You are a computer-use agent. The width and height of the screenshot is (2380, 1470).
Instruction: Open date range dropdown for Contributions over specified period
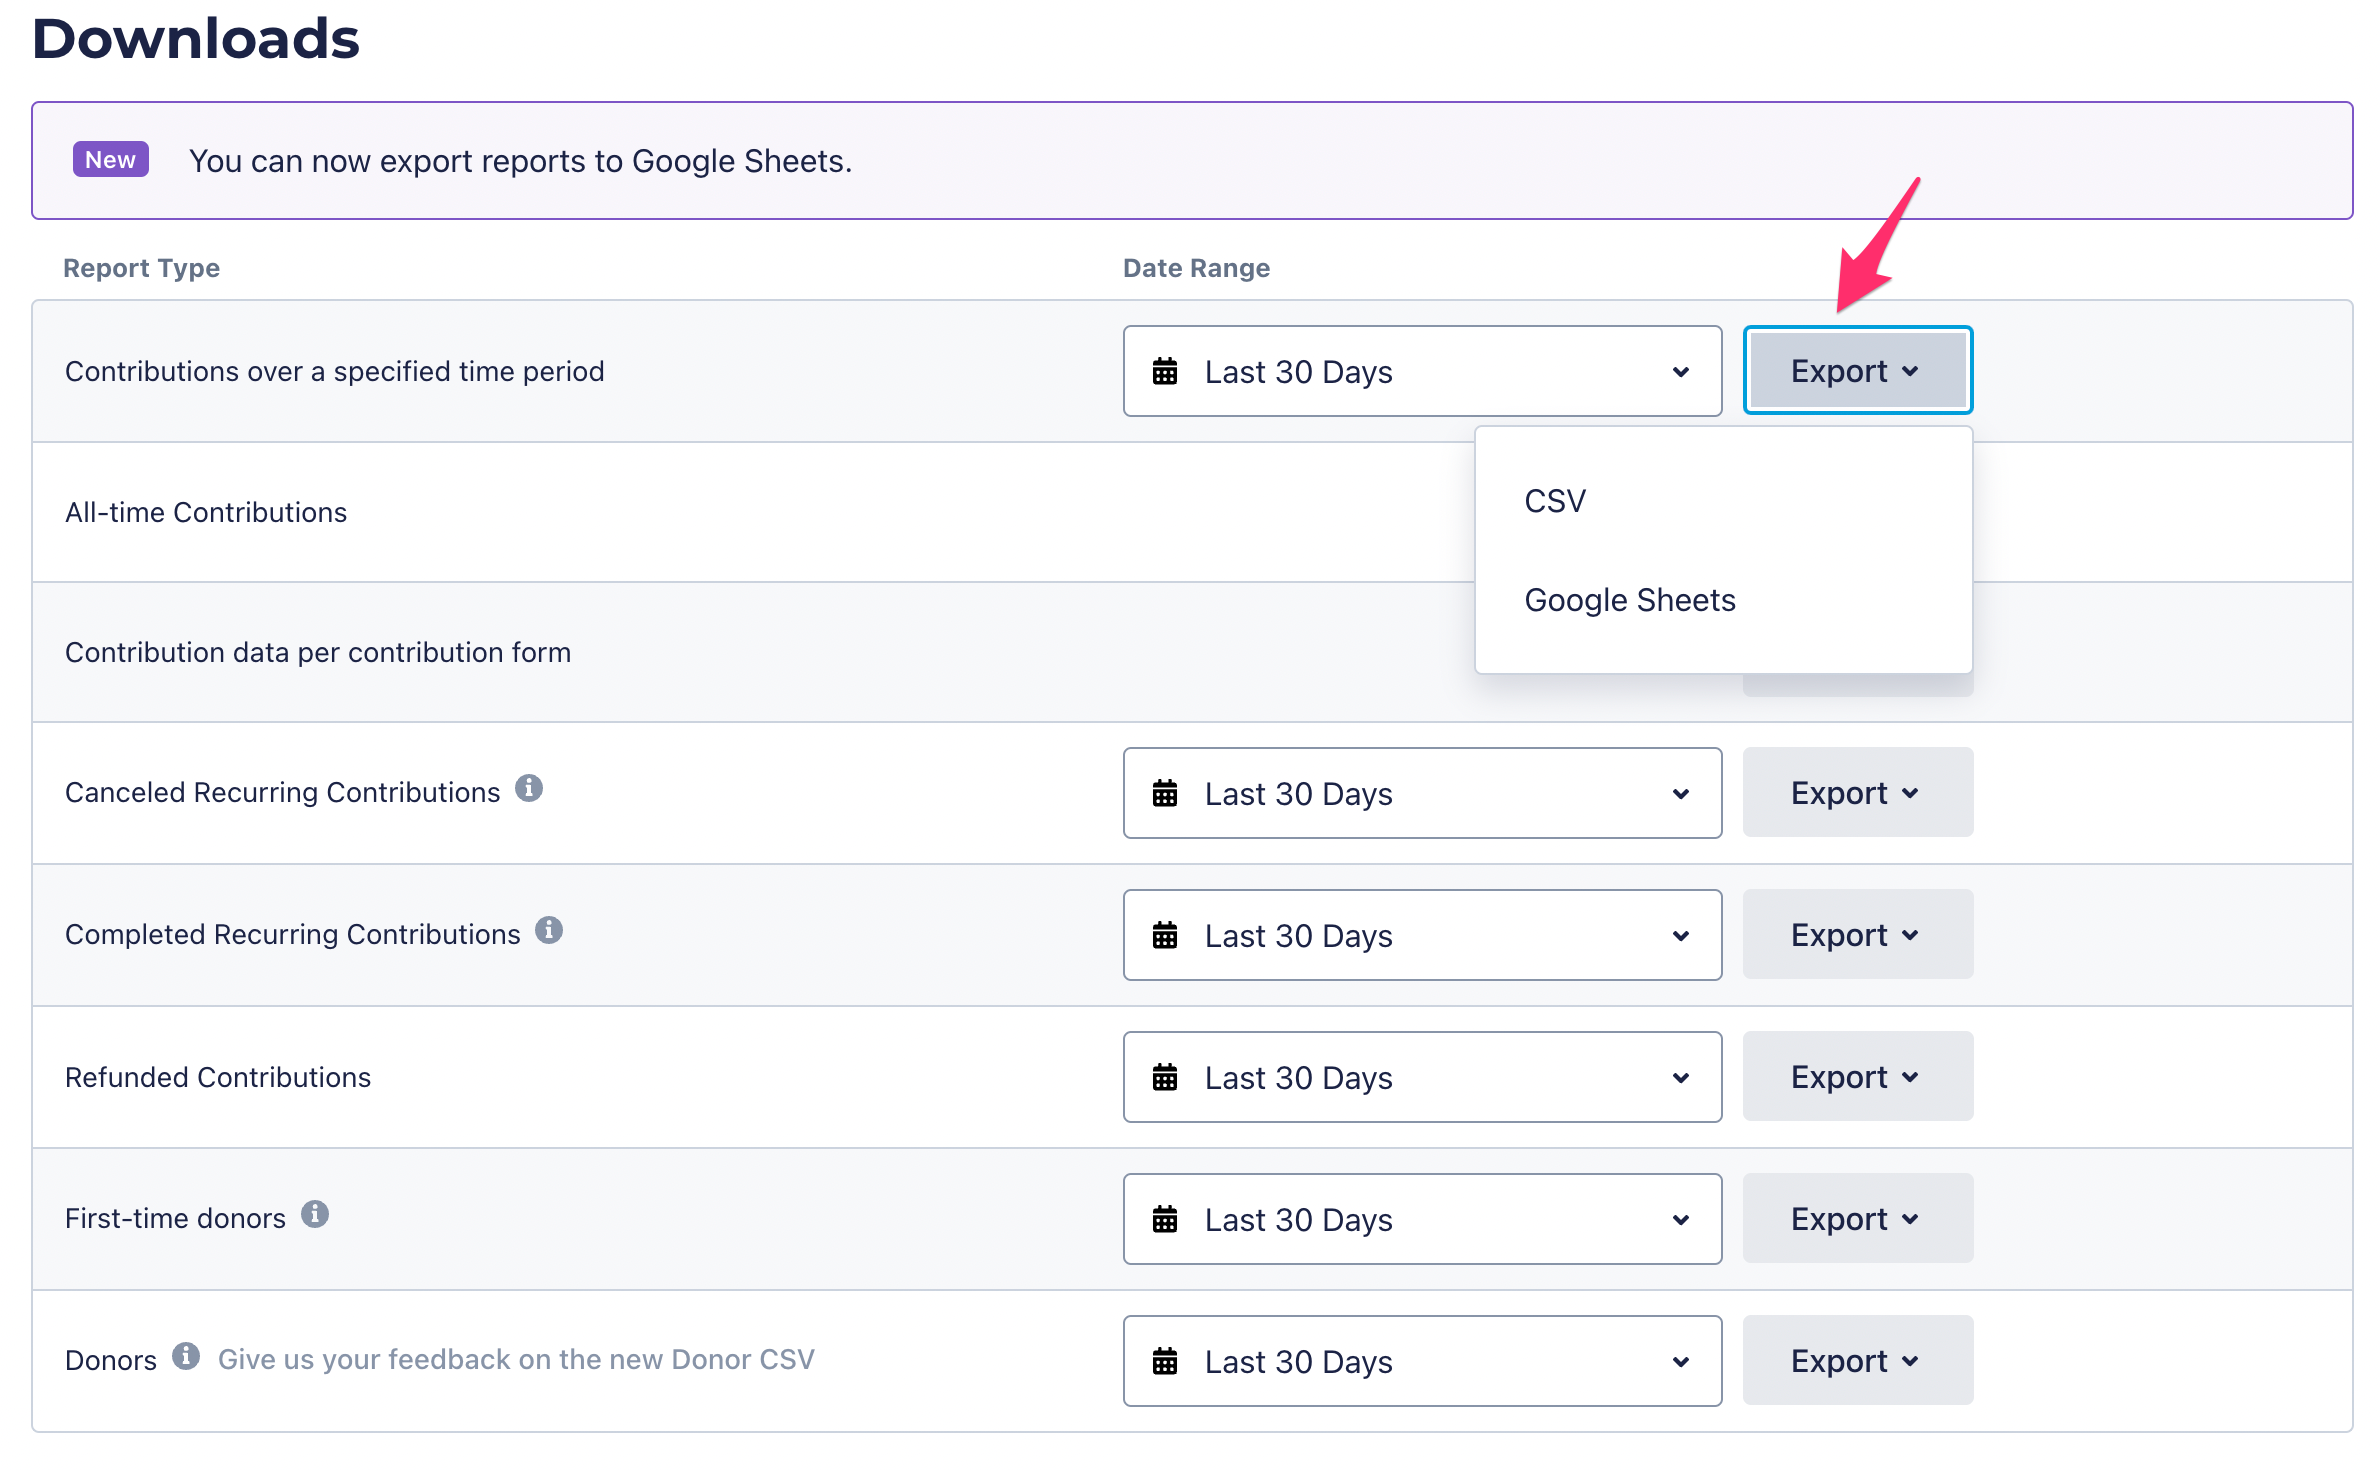click(x=1422, y=371)
